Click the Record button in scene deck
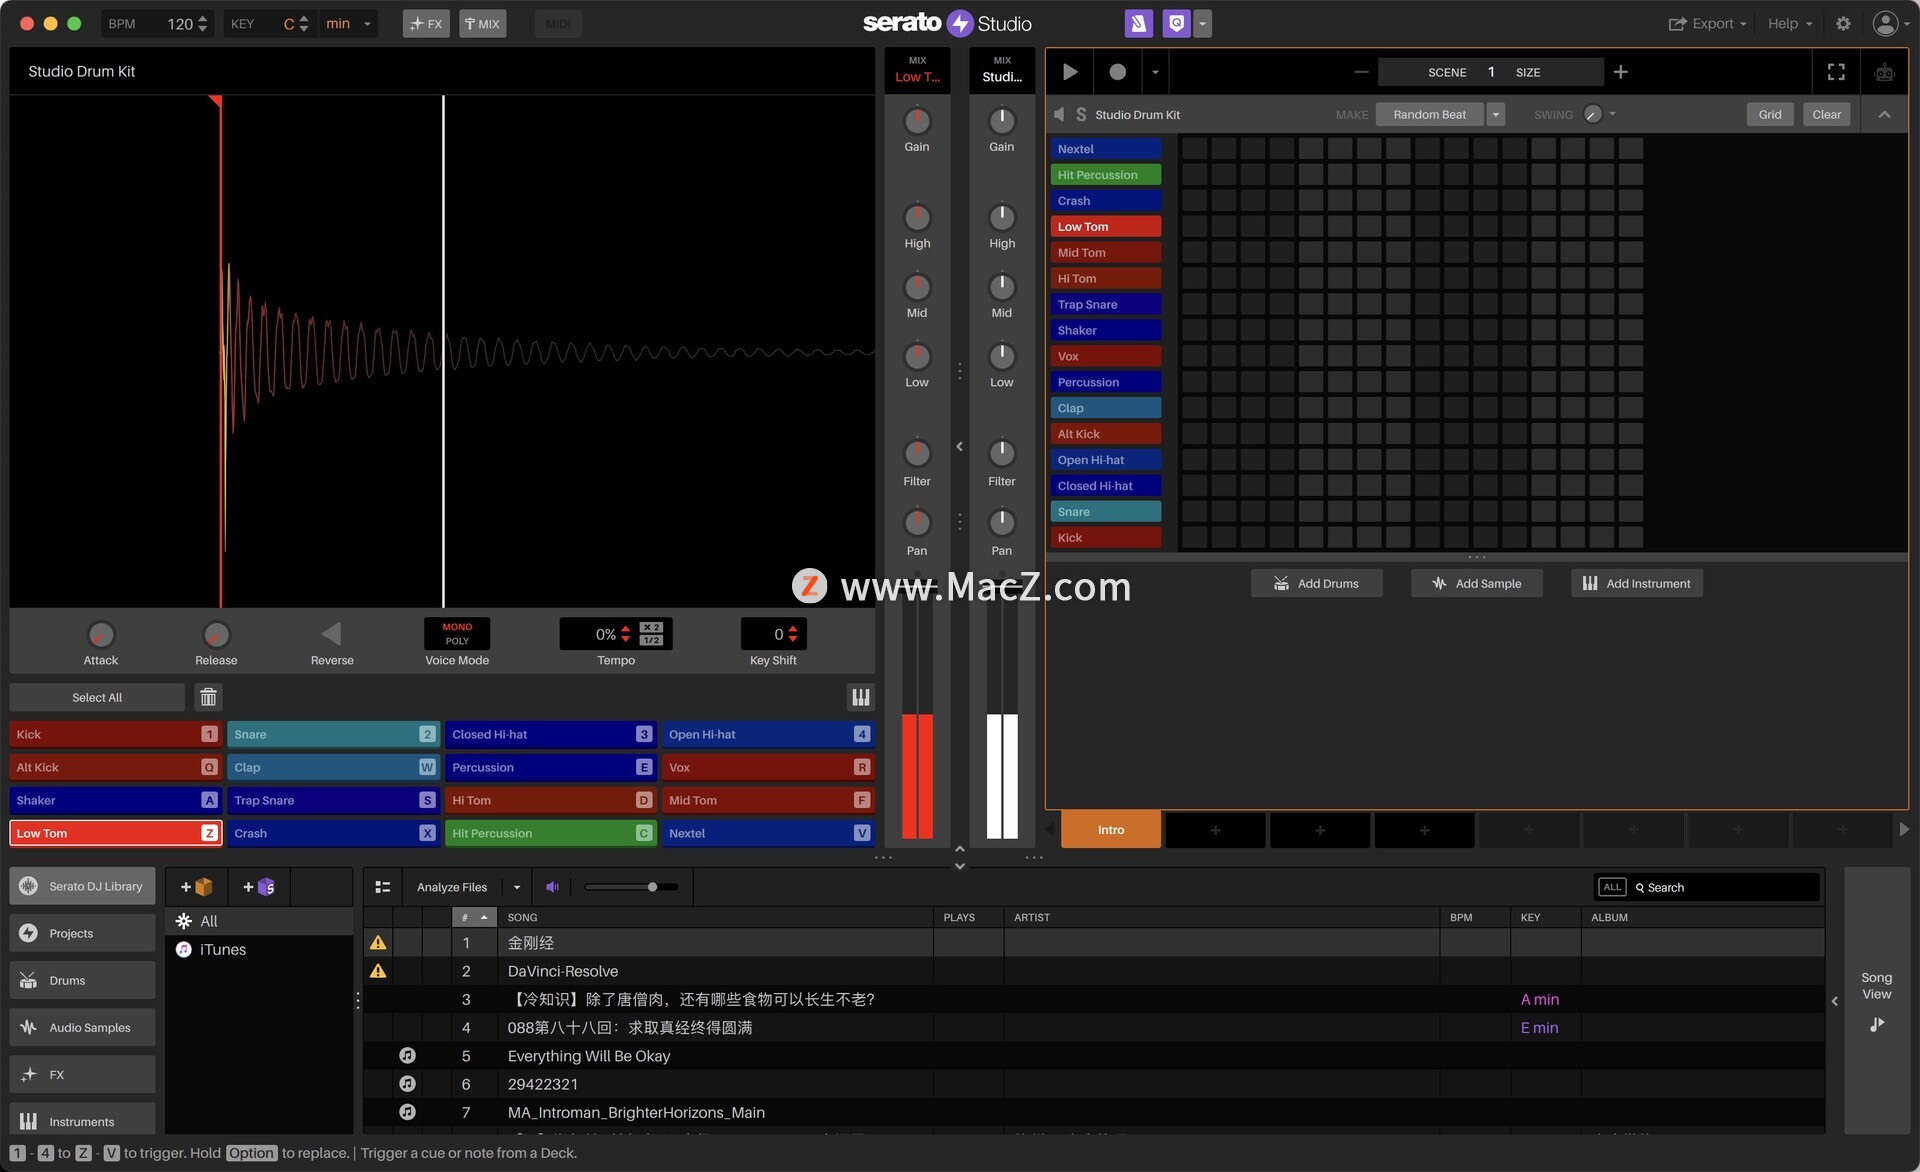Image resolution: width=1920 pixels, height=1172 pixels. click(1117, 72)
